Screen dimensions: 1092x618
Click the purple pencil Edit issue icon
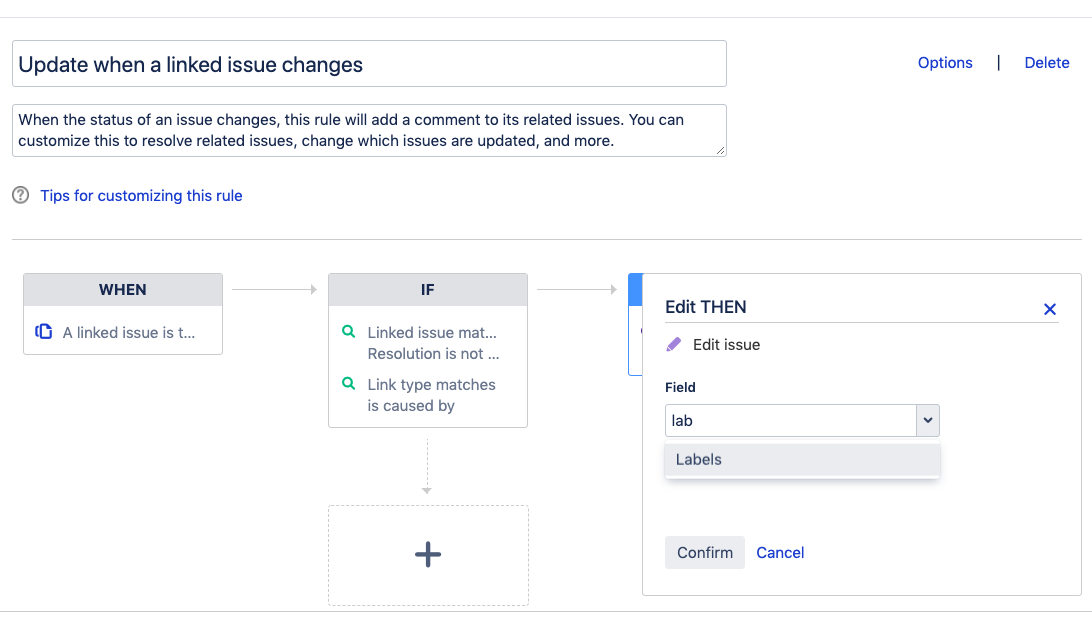coord(673,344)
